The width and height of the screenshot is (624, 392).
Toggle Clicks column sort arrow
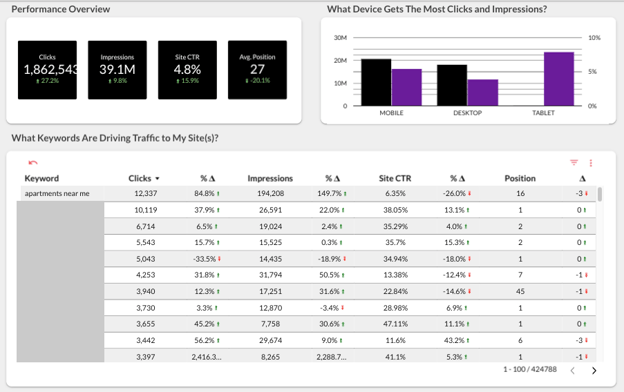pyautogui.click(x=157, y=179)
